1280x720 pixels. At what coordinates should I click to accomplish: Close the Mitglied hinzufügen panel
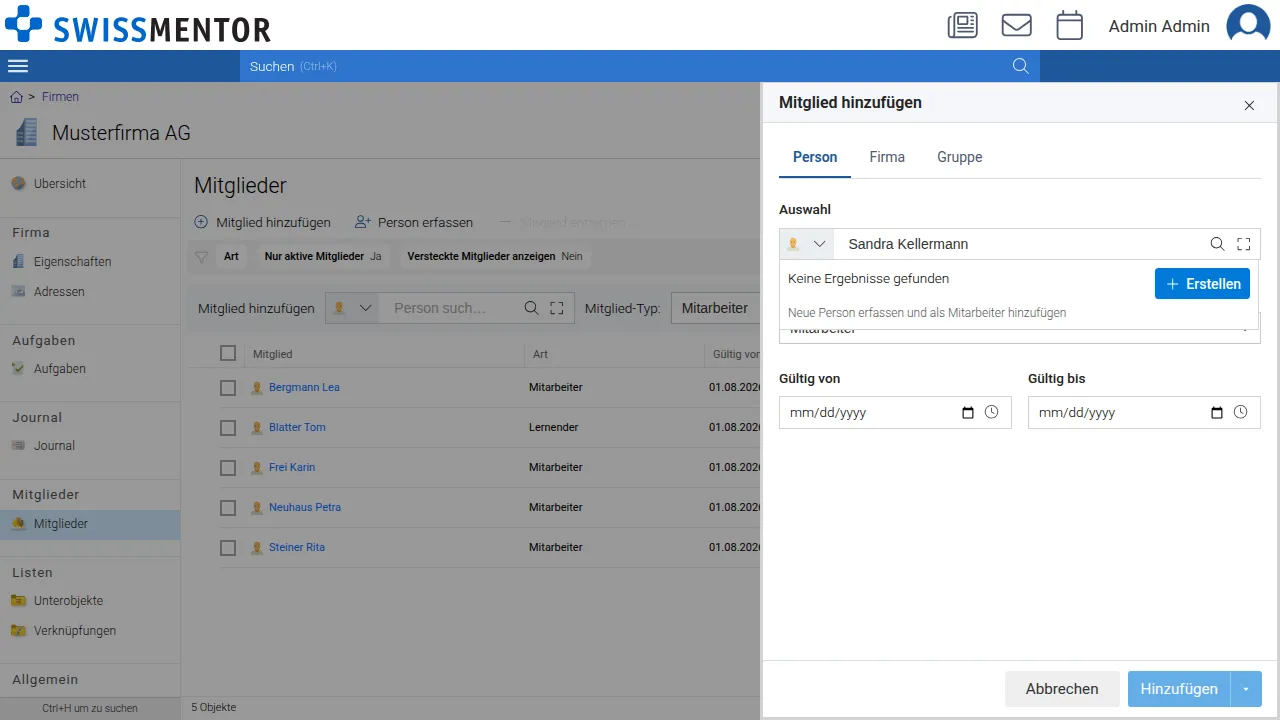coord(1249,105)
